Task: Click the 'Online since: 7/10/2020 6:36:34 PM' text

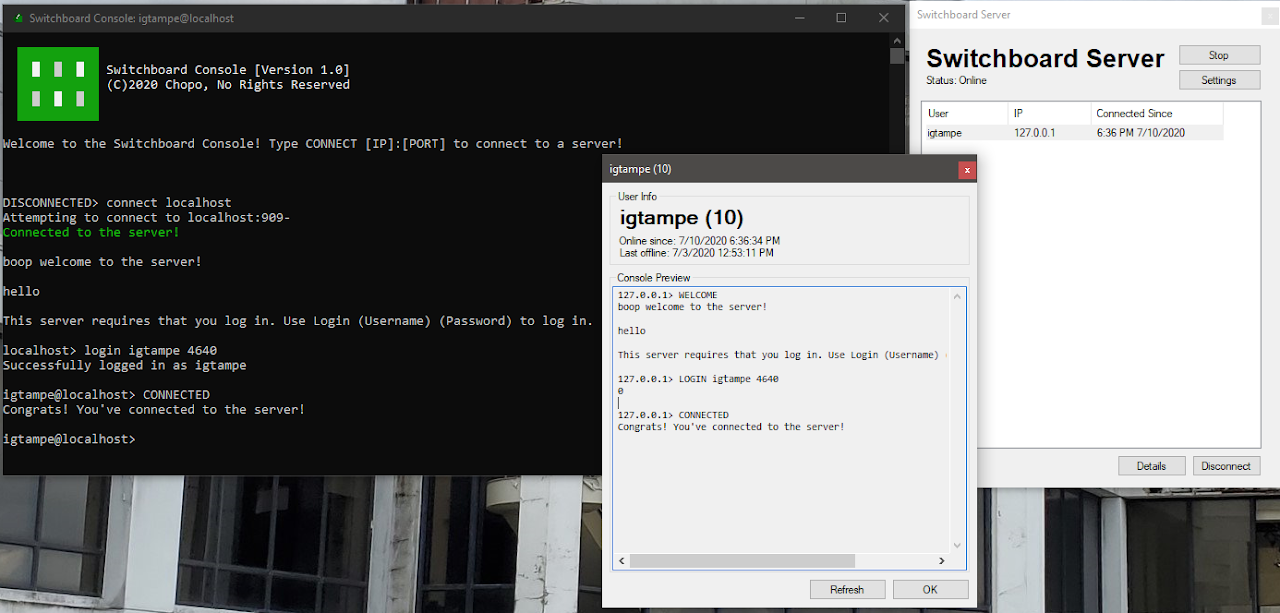Action: [699, 241]
